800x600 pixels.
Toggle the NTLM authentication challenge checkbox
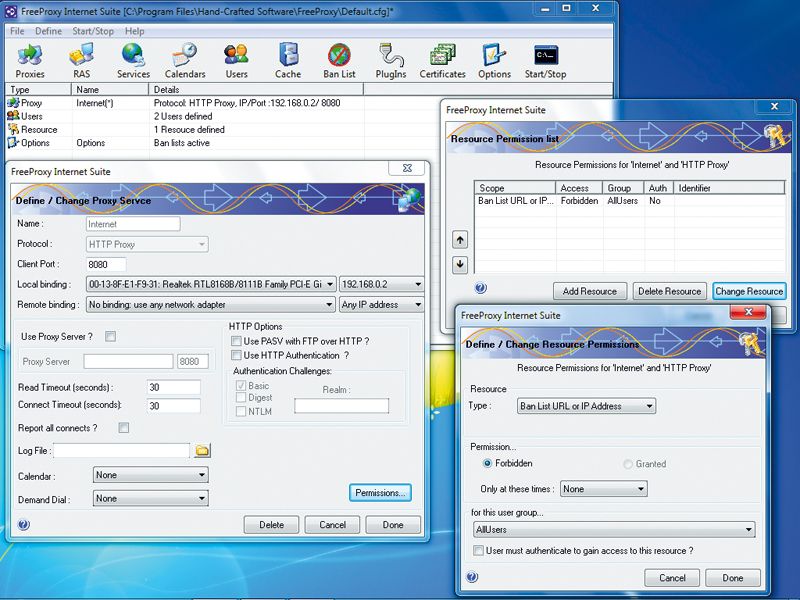coord(241,411)
